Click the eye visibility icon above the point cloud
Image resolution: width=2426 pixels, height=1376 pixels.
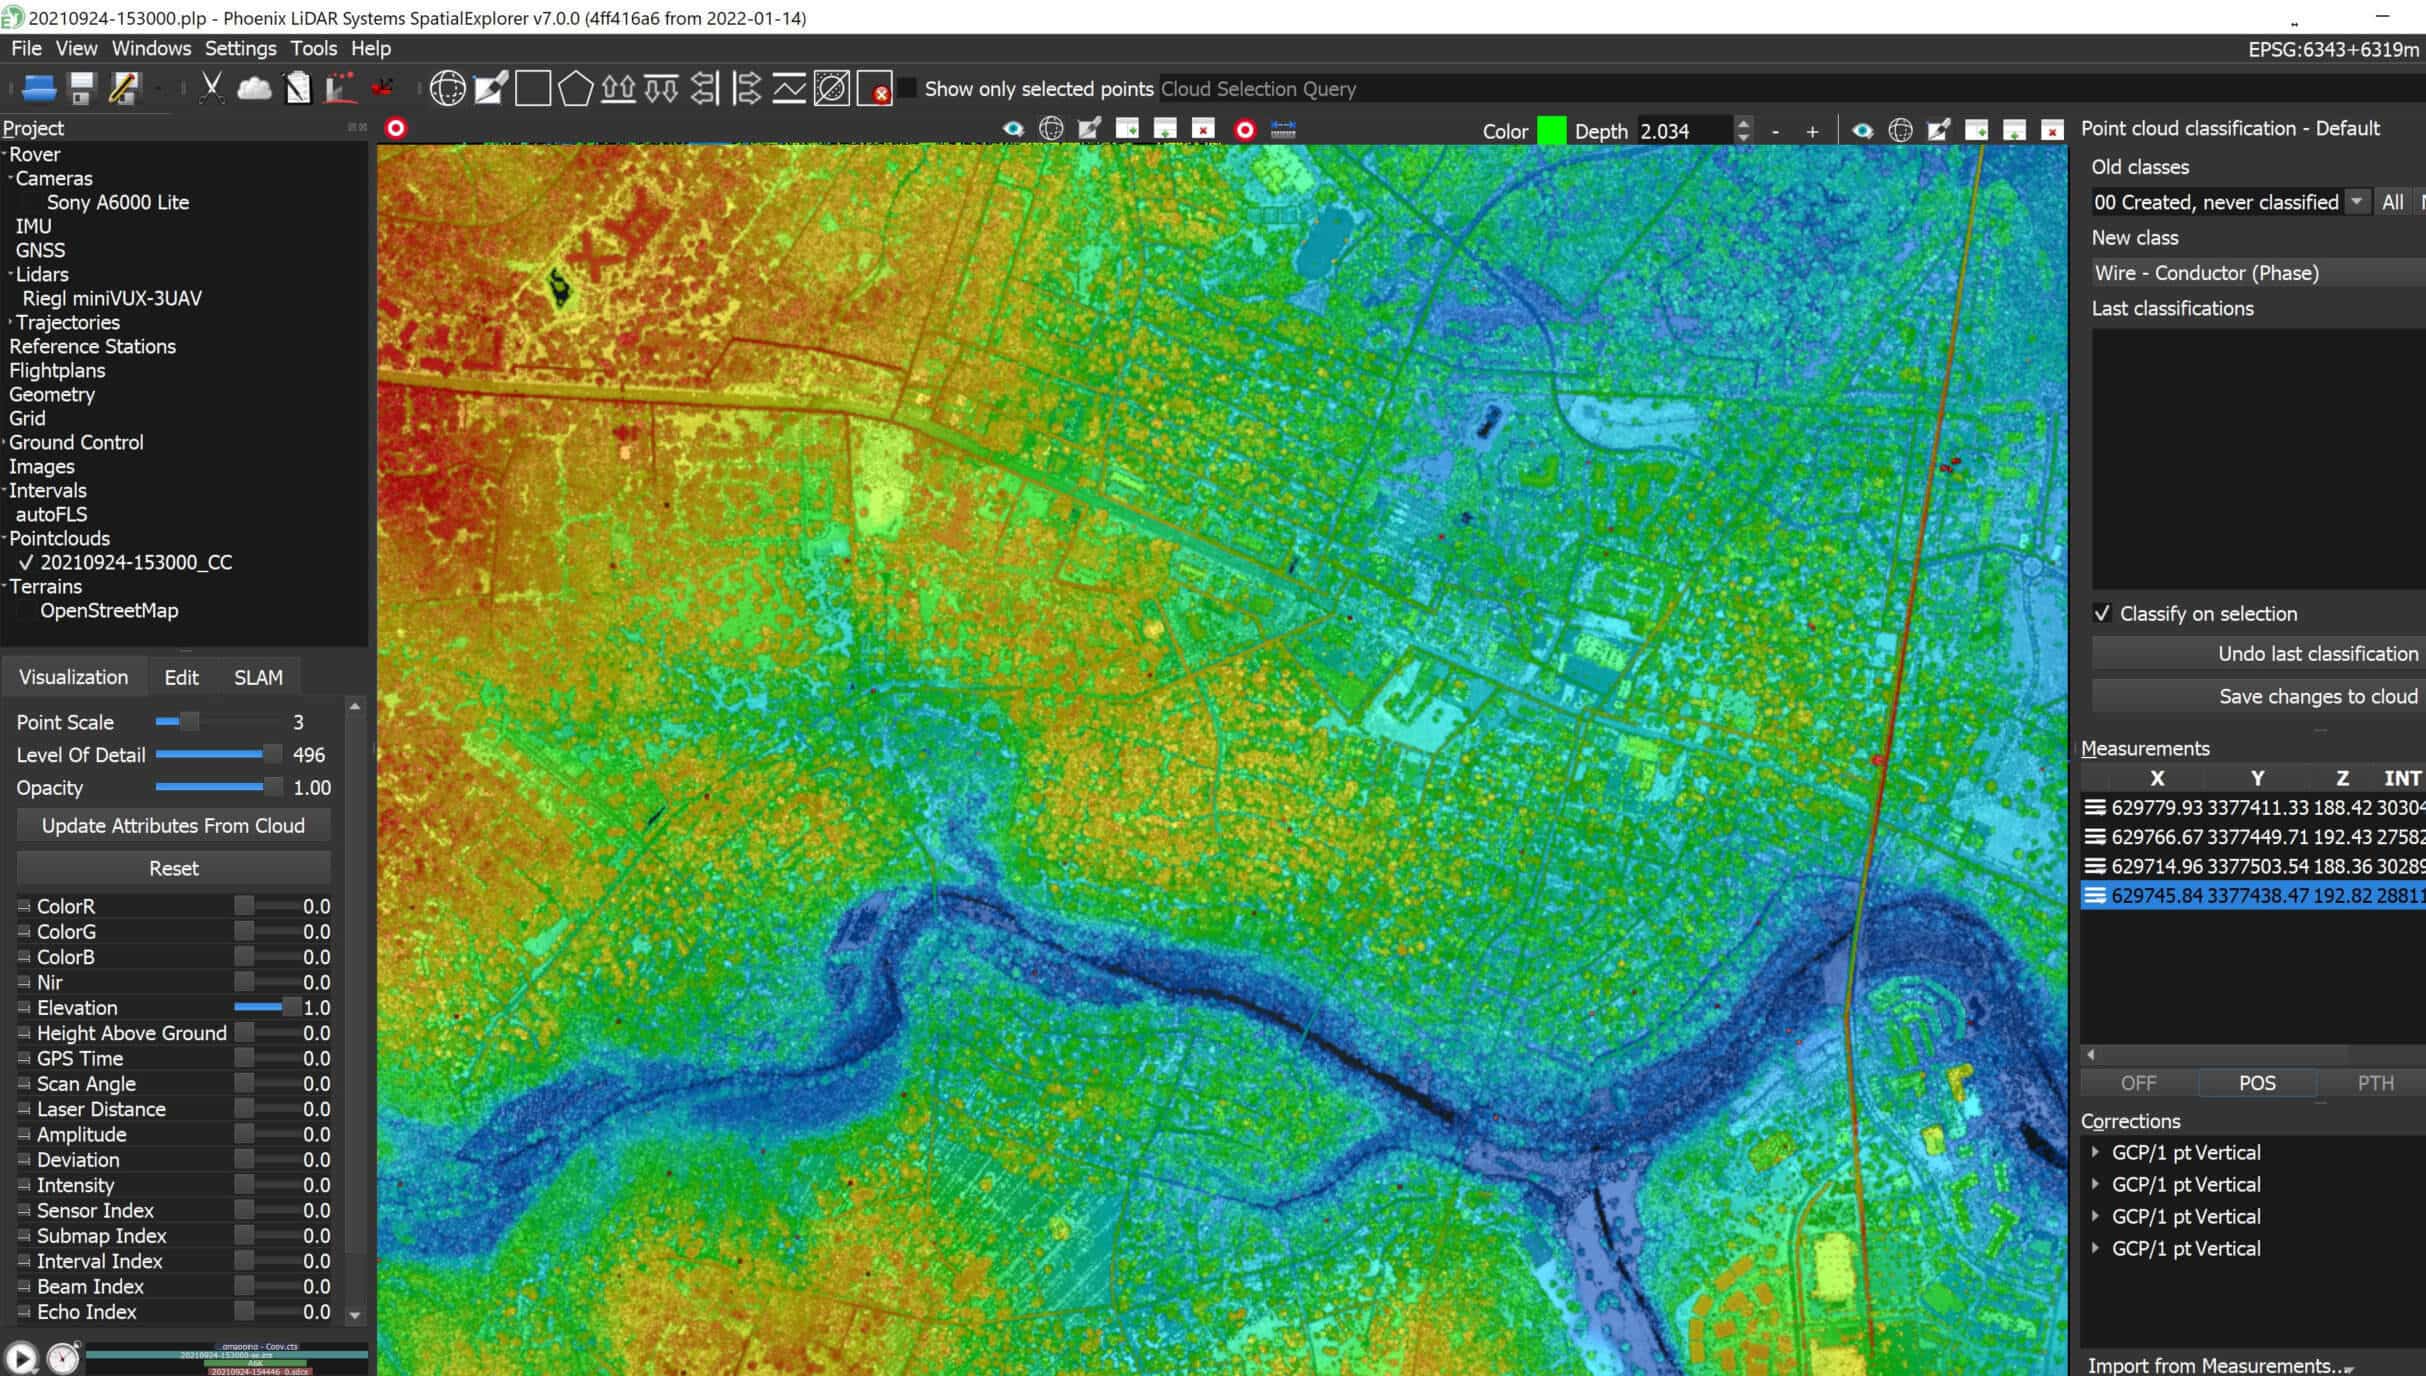click(1013, 129)
